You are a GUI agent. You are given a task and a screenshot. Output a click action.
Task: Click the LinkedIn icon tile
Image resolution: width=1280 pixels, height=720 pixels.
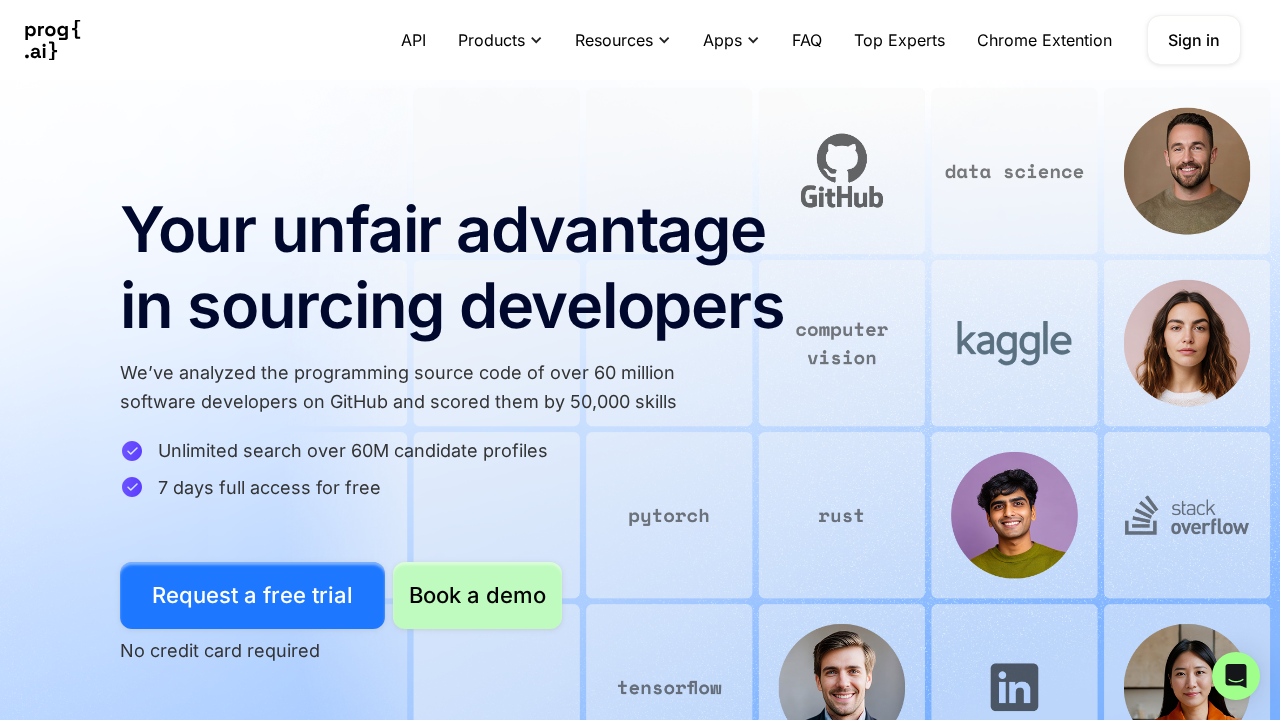click(1014, 686)
